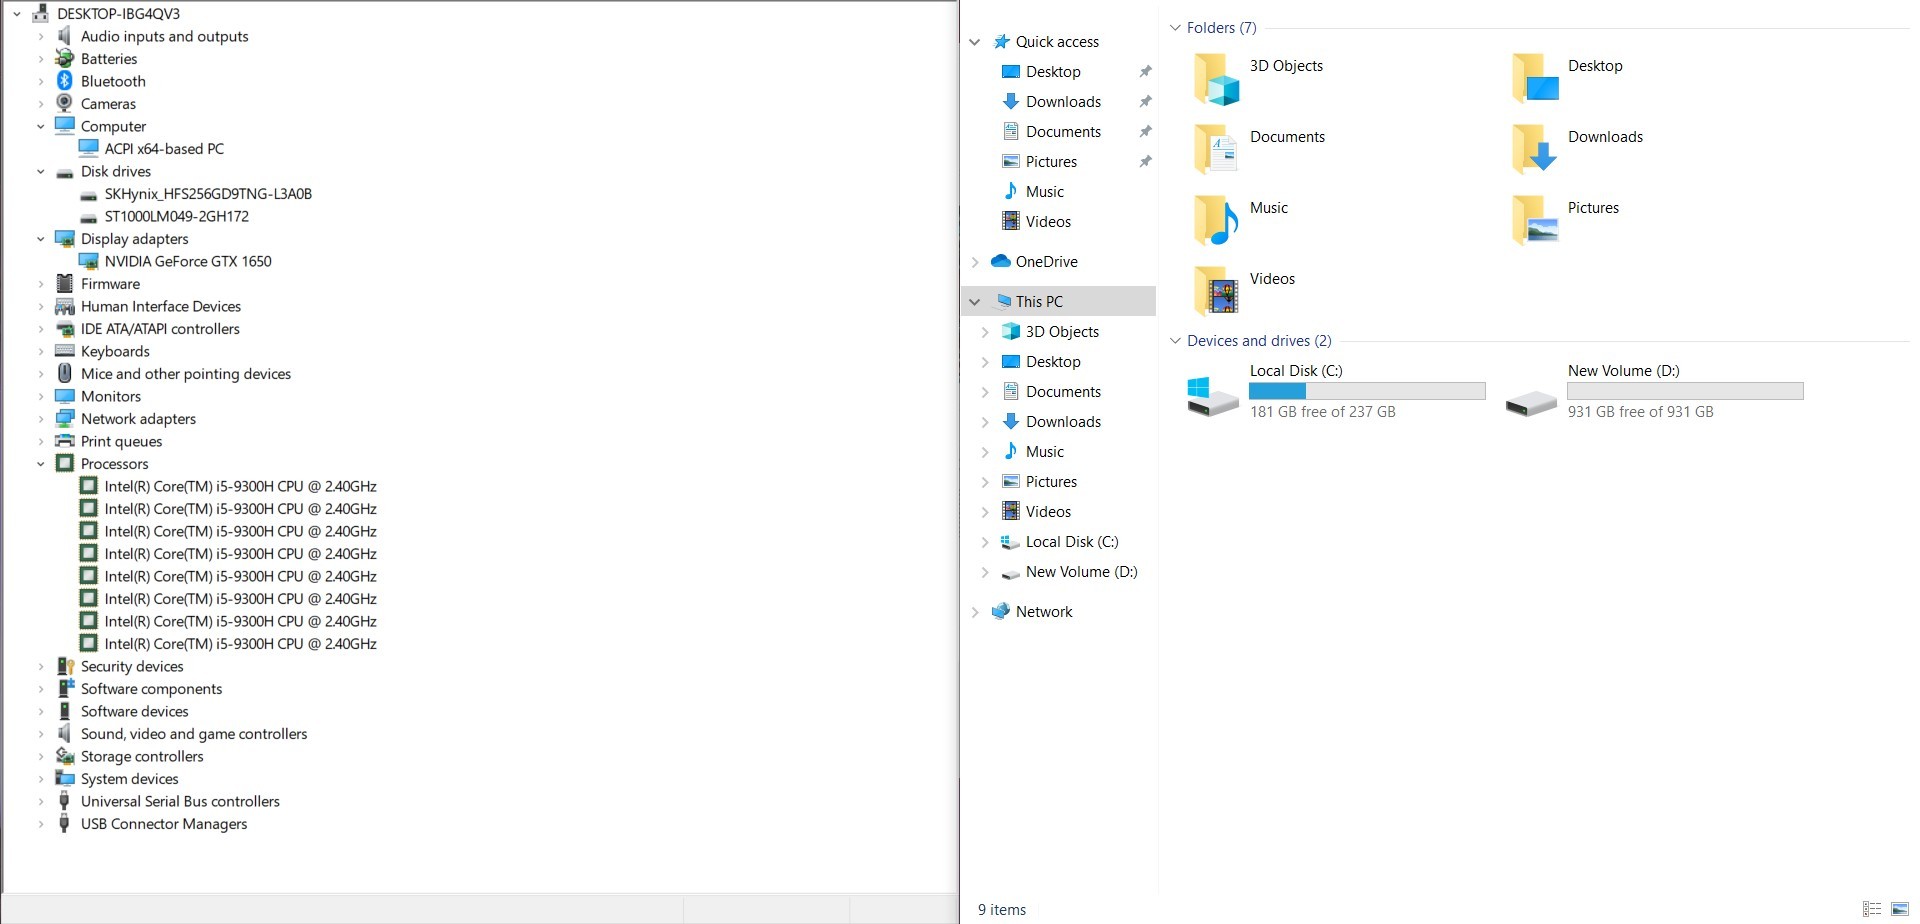Select This PC in the navigation pane
1920x924 pixels.
[x=1040, y=300]
